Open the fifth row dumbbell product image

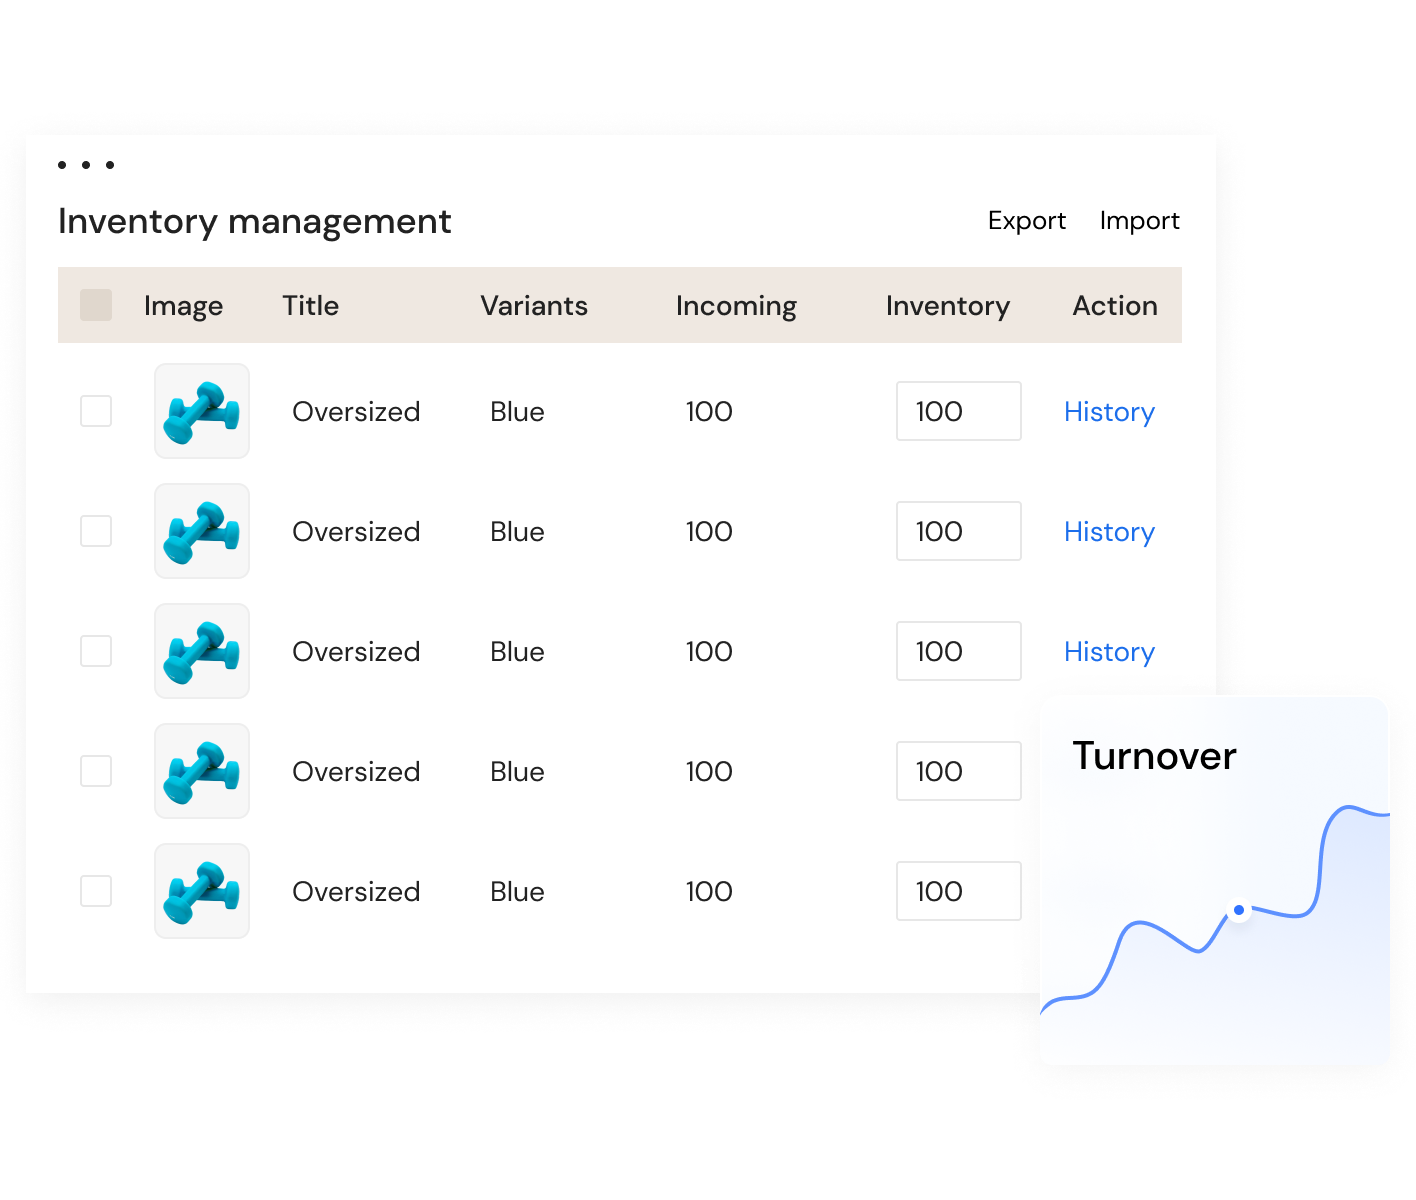click(202, 891)
